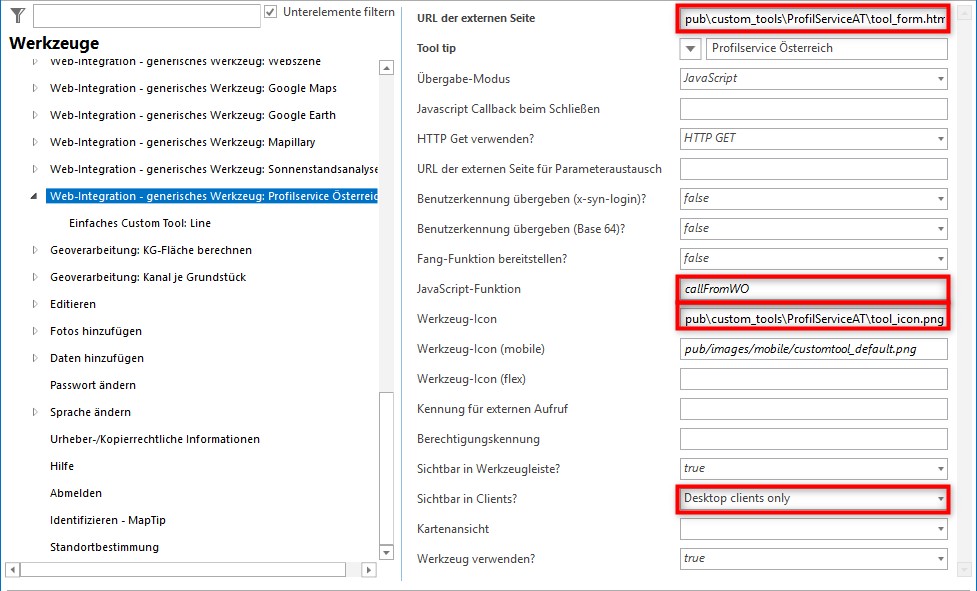This screenshot has height=591, width=977.
Task: Click the JavaScript-Funktion callFromWO field
Action: pyautogui.click(x=812, y=289)
